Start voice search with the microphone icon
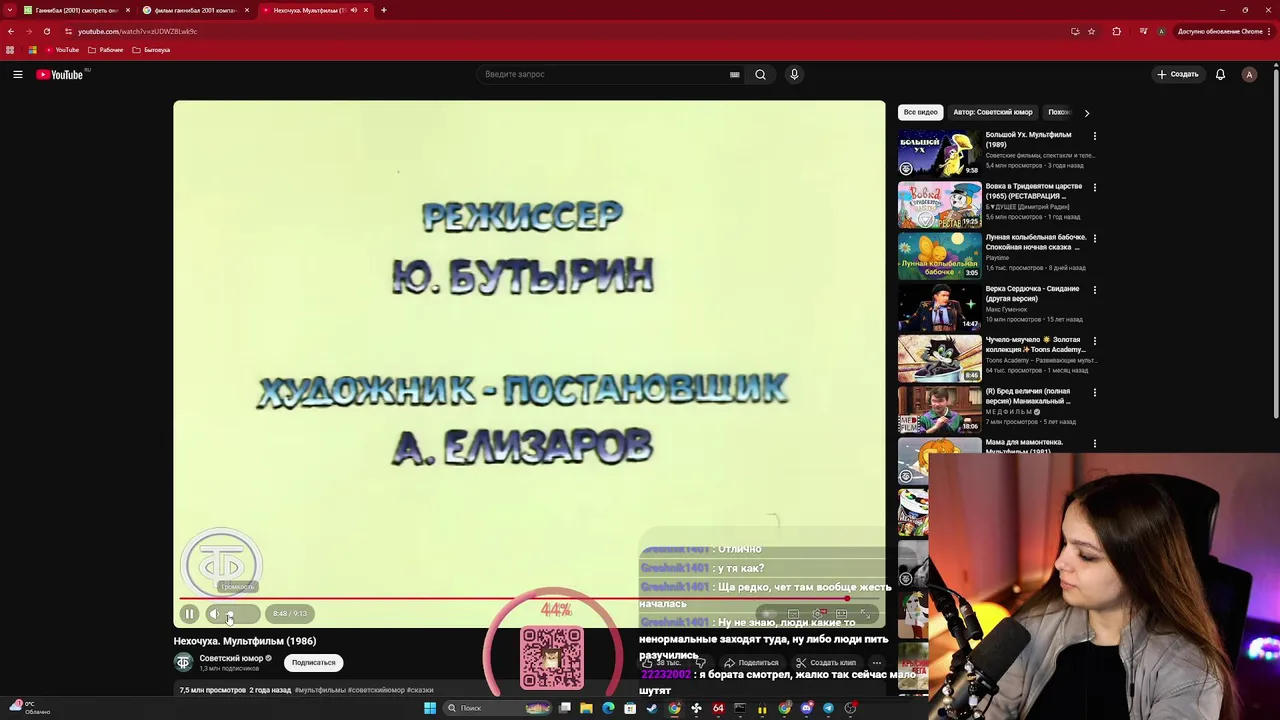This screenshot has height=720, width=1280. point(794,74)
